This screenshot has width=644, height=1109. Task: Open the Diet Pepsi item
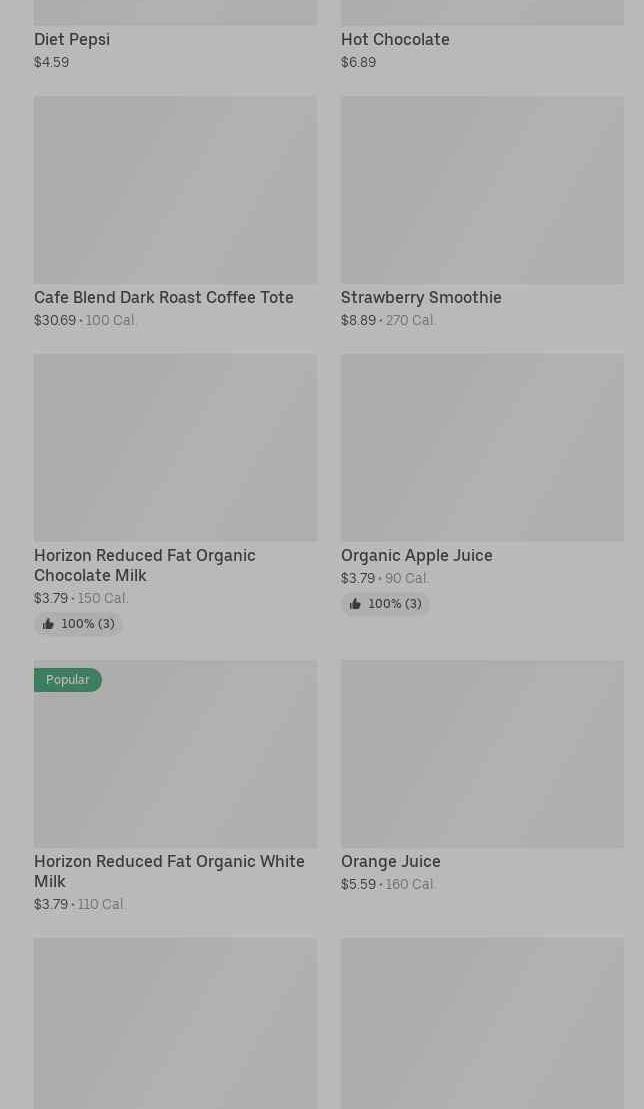pyautogui.click(x=72, y=39)
